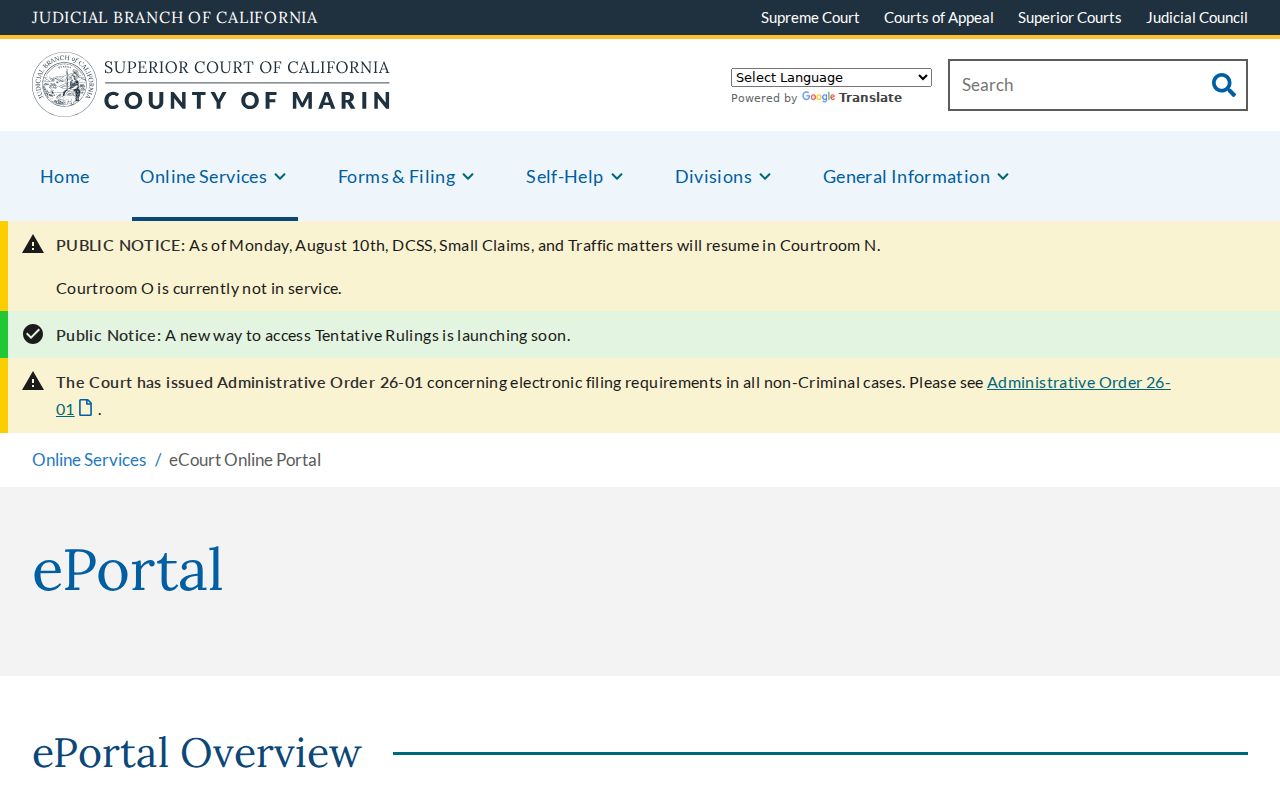
Task: Click the ePortal Overview section heading
Action: pyautogui.click(x=197, y=752)
